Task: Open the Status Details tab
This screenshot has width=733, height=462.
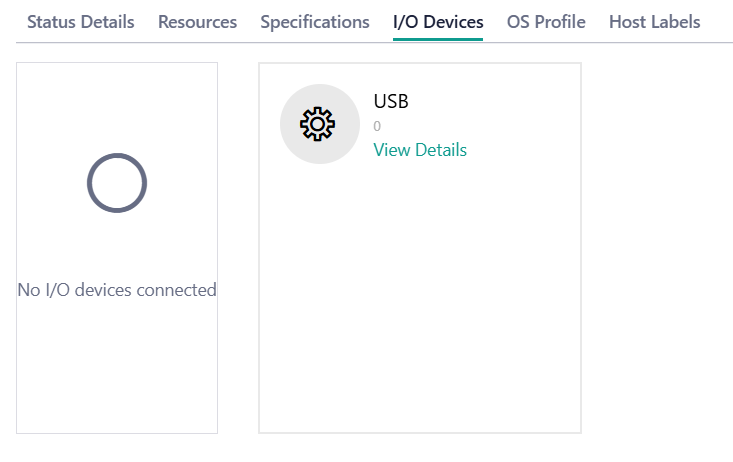Action: [80, 22]
